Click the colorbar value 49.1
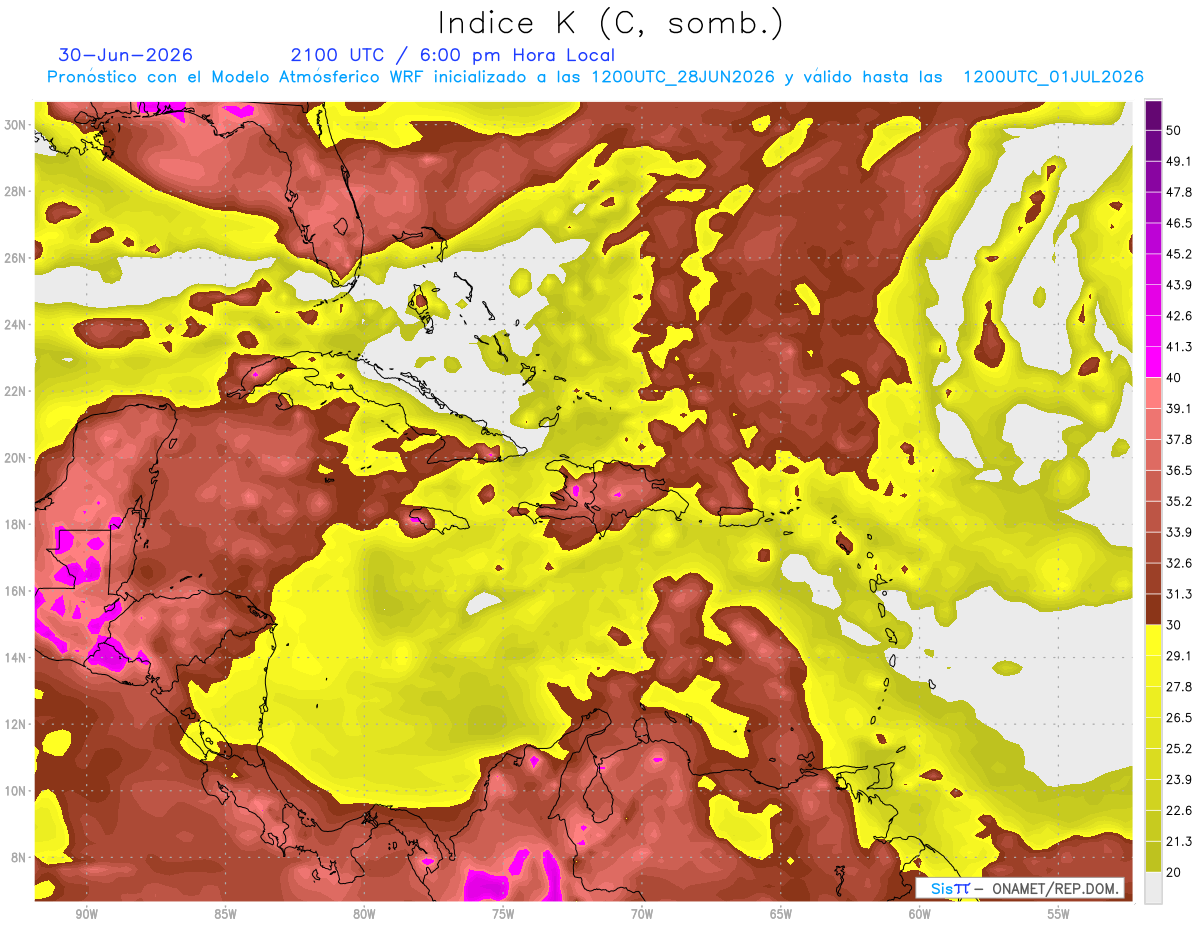The image size is (1200, 927). pyautogui.click(x=1178, y=161)
